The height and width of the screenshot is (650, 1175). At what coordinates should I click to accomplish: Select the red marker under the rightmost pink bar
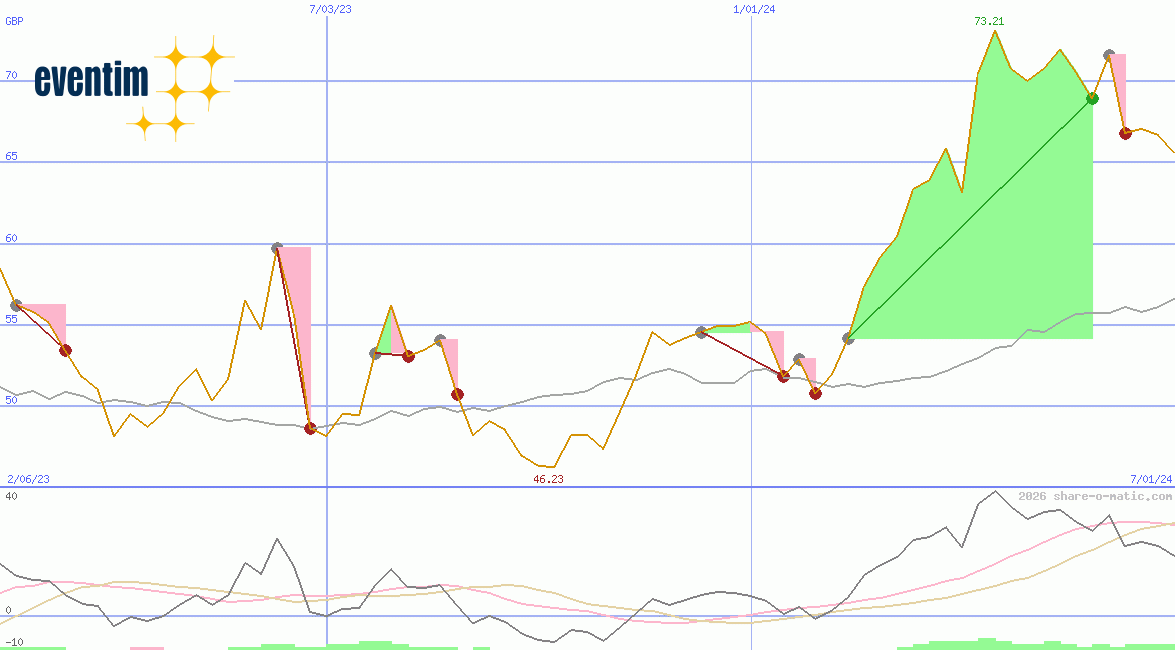pyautogui.click(x=1125, y=133)
